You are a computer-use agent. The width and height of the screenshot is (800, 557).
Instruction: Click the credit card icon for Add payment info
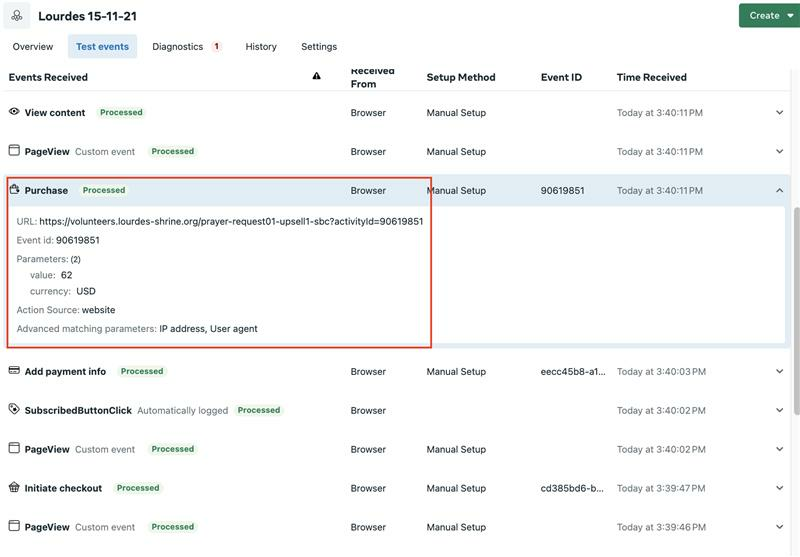click(14, 371)
